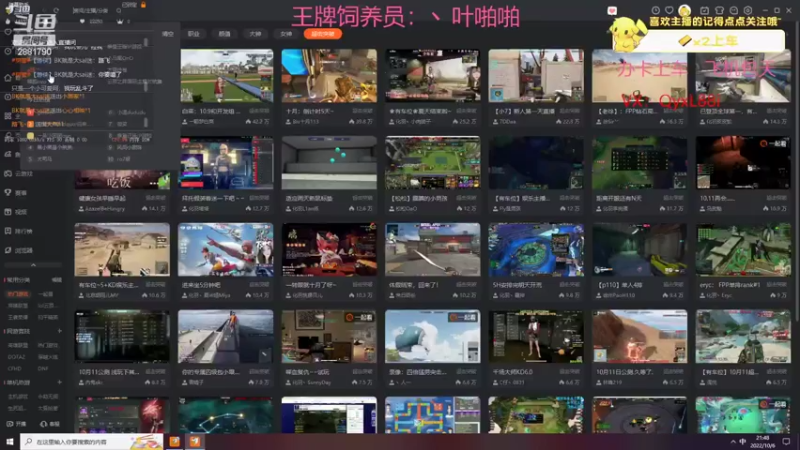The height and width of the screenshot is (450, 800).
Task: Click the orange lock icon at top
Action: [x=143, y=5]
